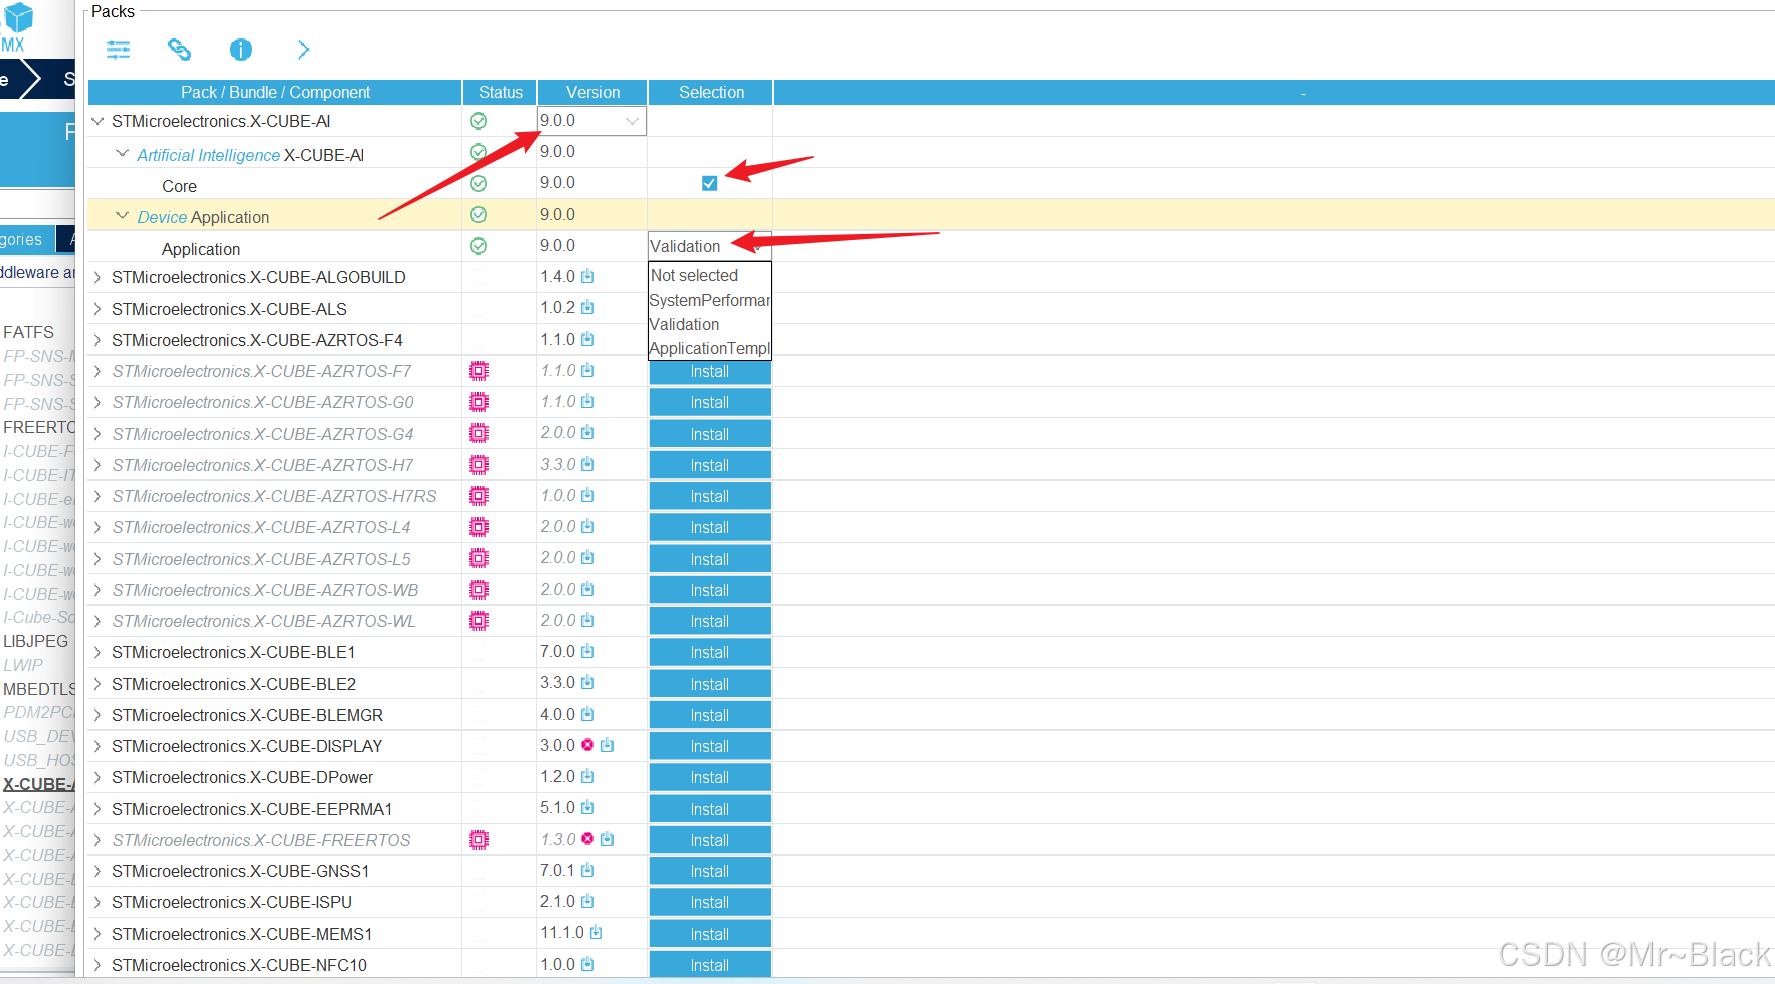Image resolution: width=1775 pixels, height=984 pixels.
Task: Choose 'Validation' in the open dropdown list
Action: pyautogui.click(x=710, y=324)
